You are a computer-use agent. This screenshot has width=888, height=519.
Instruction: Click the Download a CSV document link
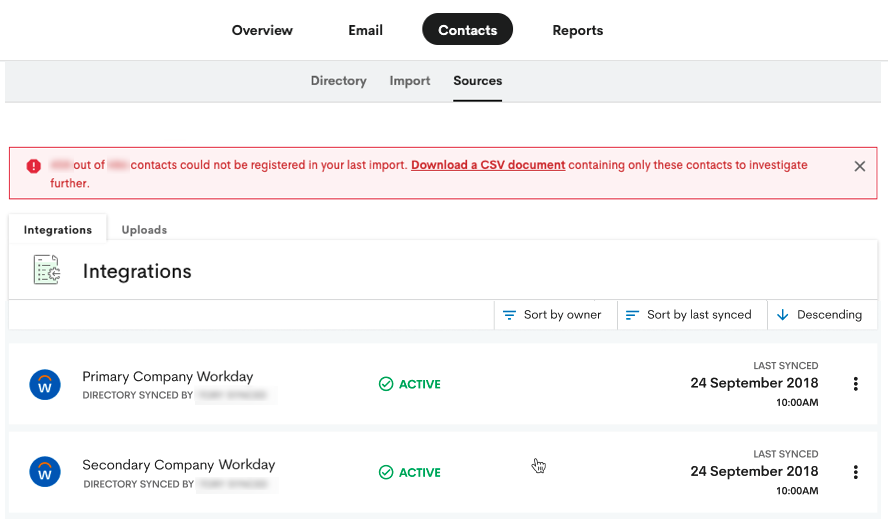(488, 165)
